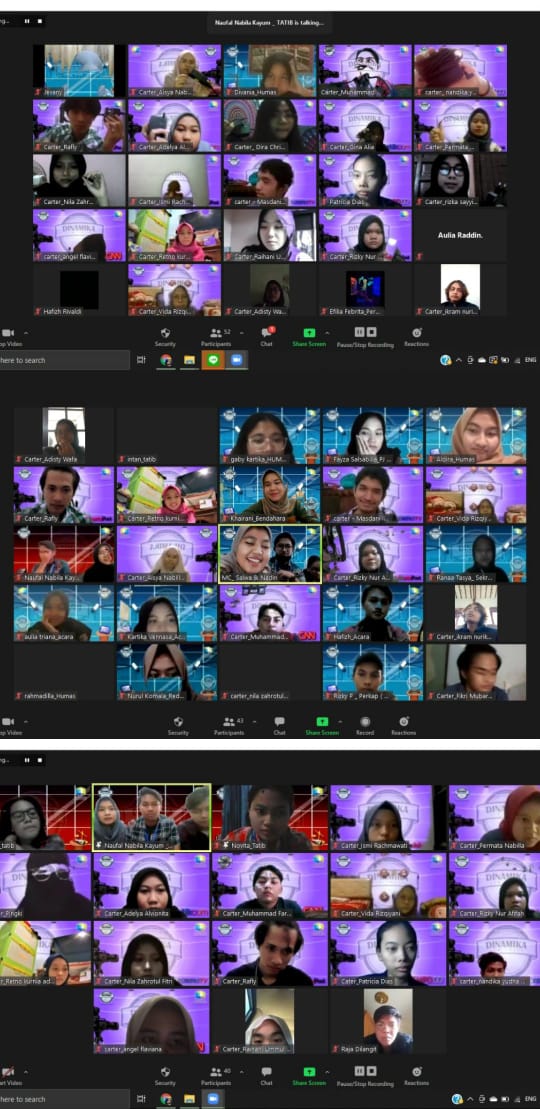Click the Record button in 43-participant meeting
The height and width of the screenshot is (1109, 540).
click(x=364, y=726)
